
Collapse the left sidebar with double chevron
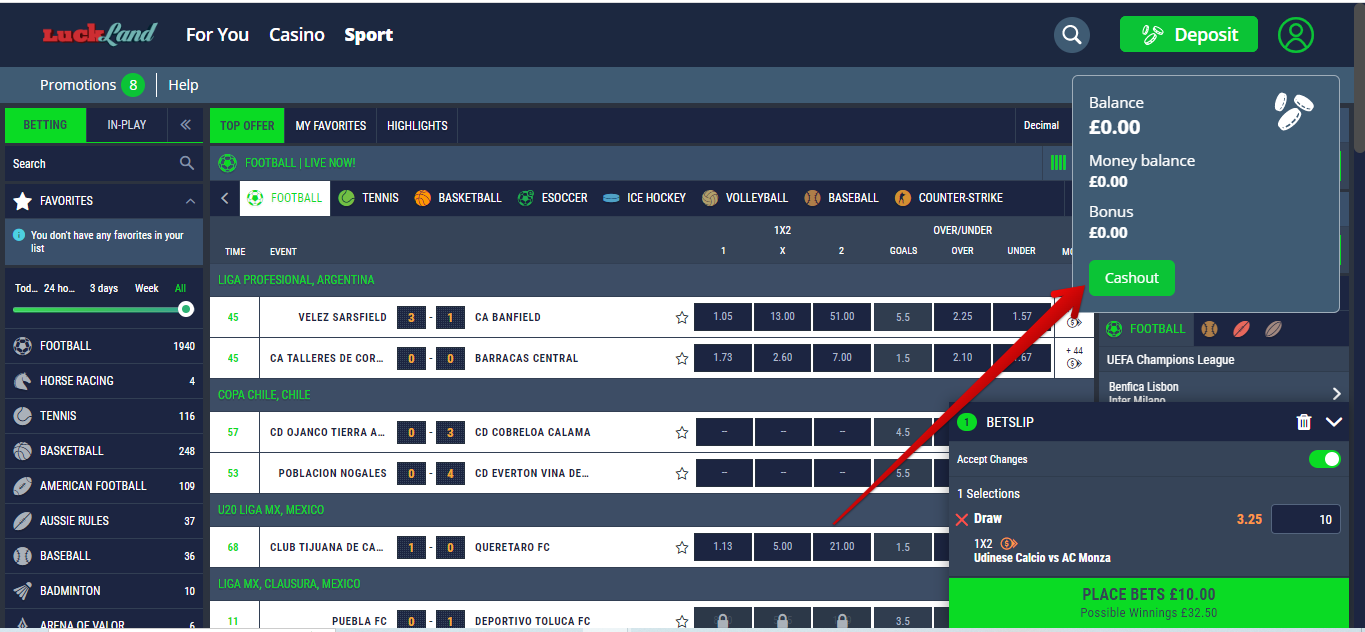pos(185,125)
